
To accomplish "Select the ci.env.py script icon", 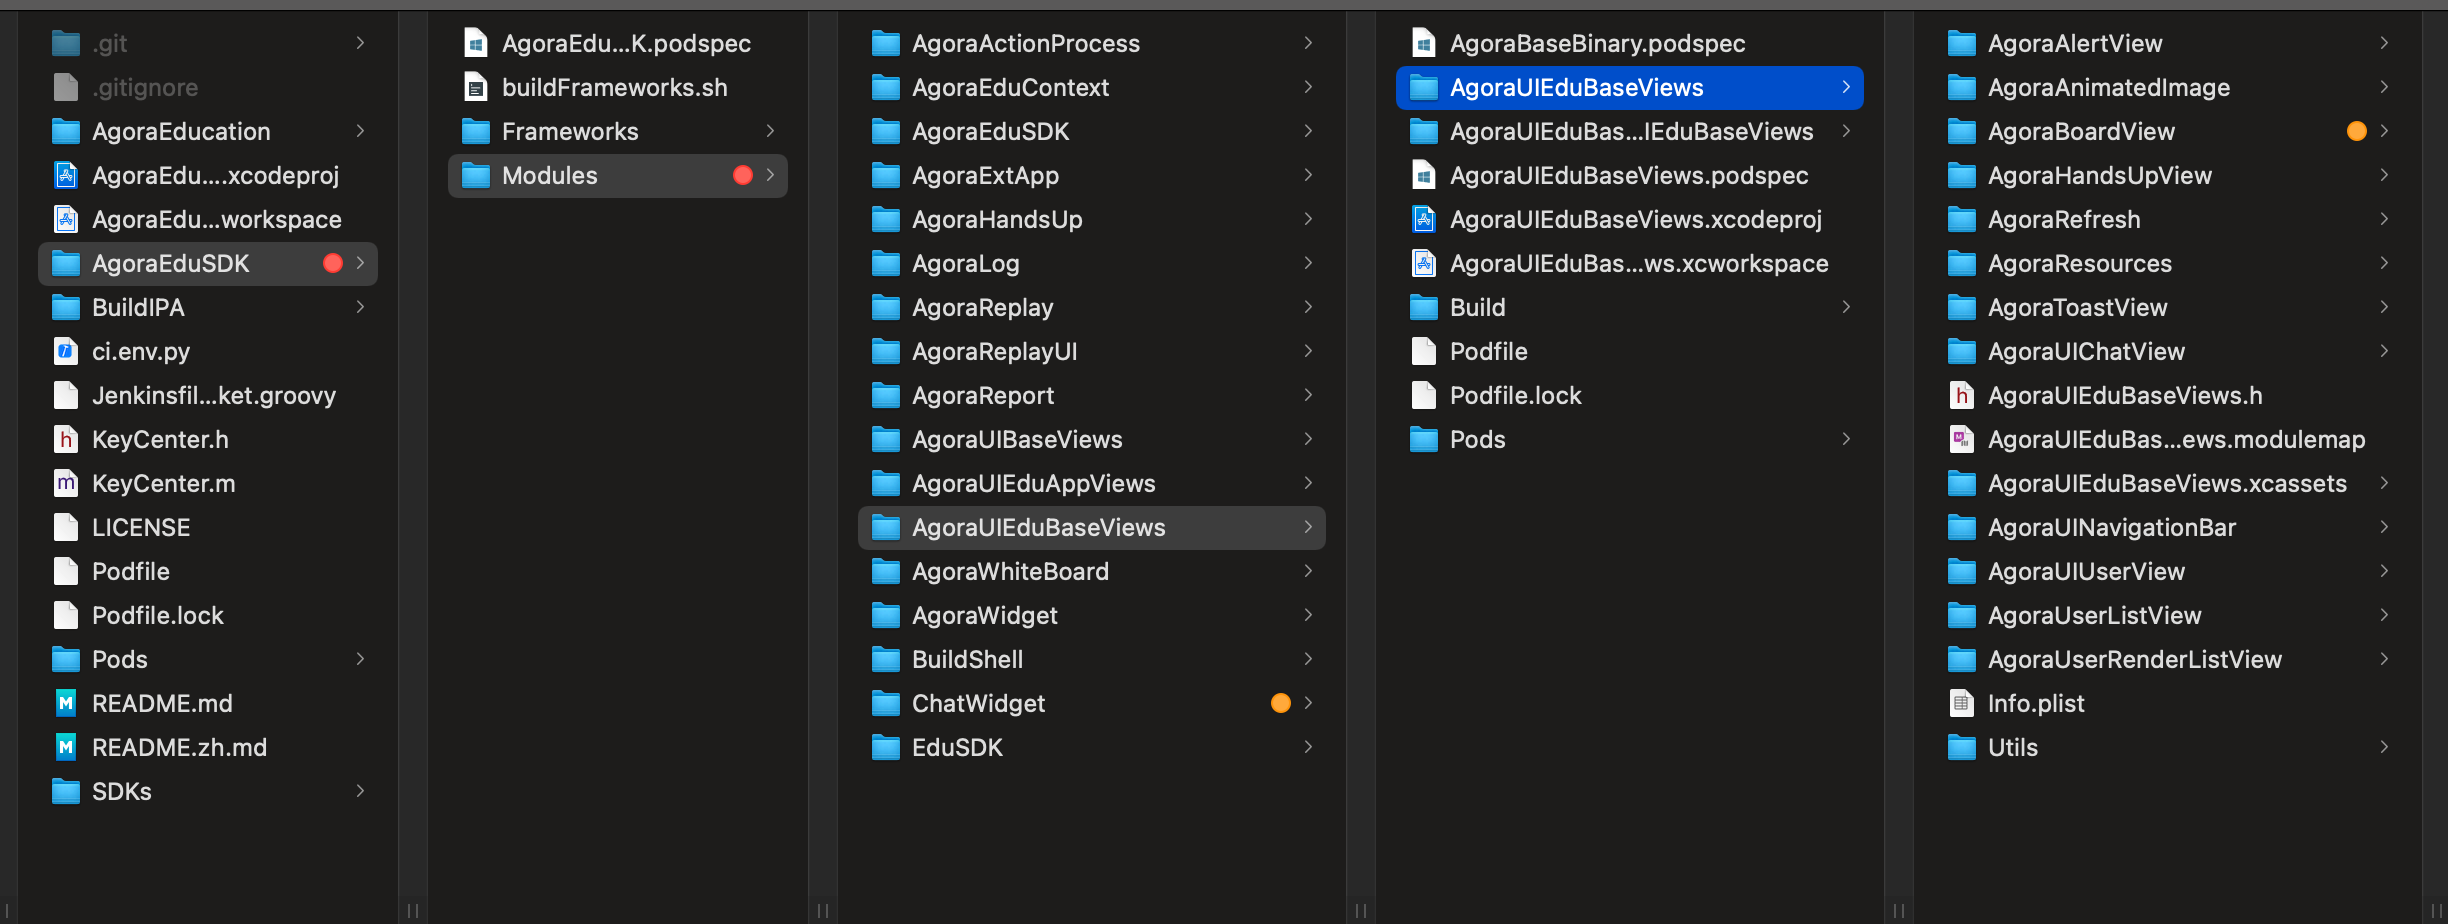I will coord(66,351).
